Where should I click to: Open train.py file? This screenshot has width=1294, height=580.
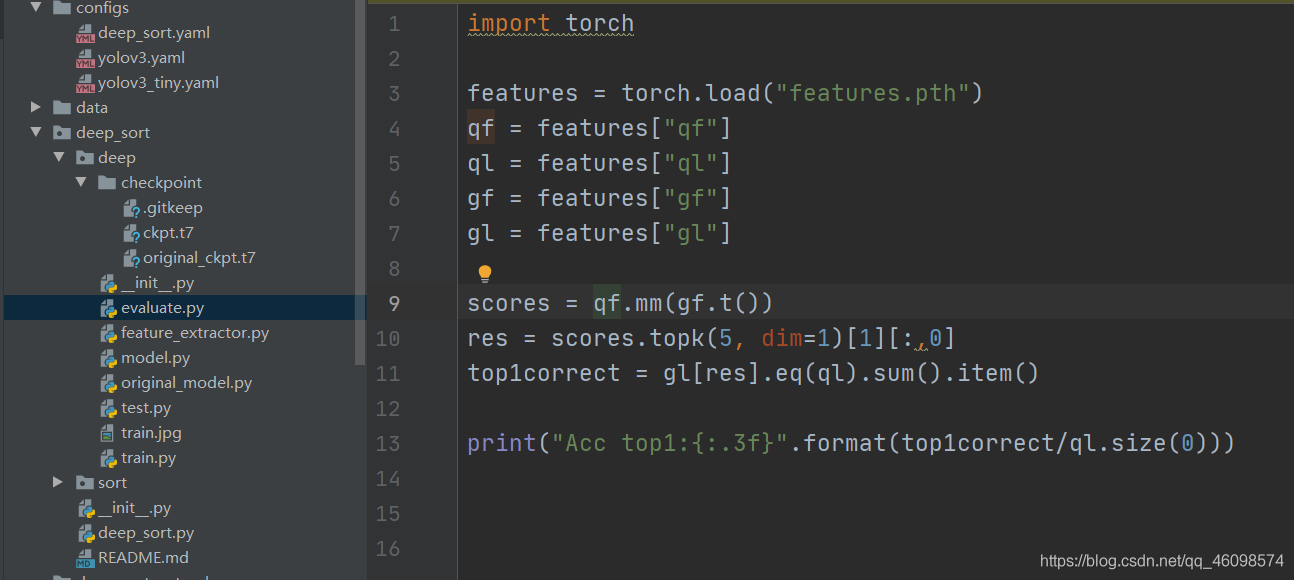tap(148, 458)
